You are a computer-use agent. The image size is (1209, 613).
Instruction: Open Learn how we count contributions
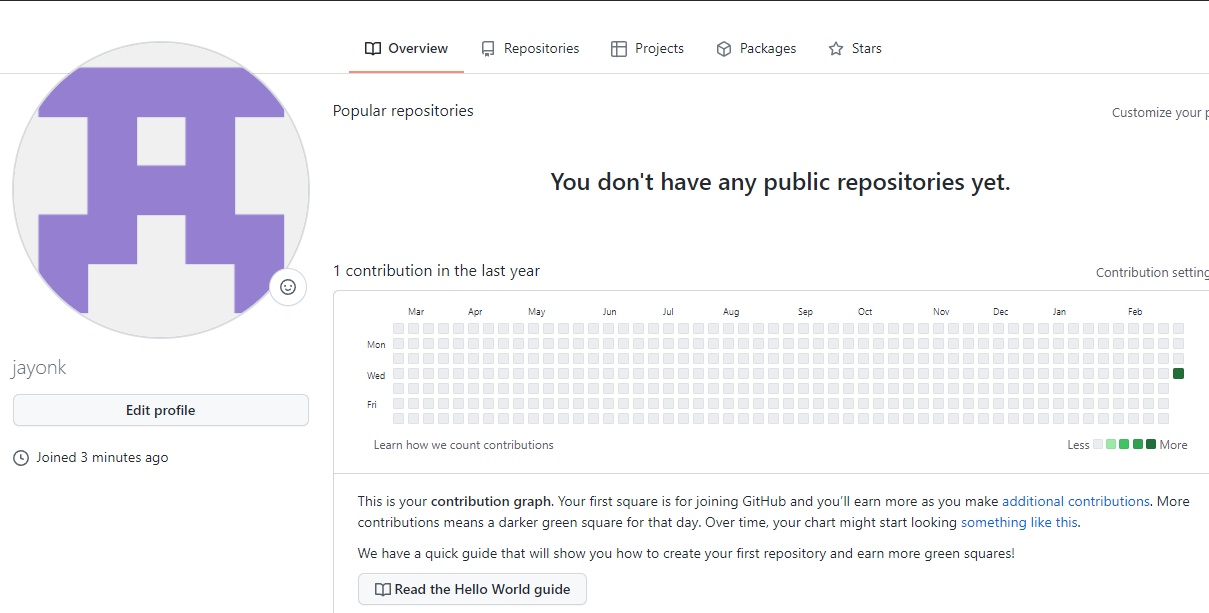pyautogui.click(x=463, y=445)
